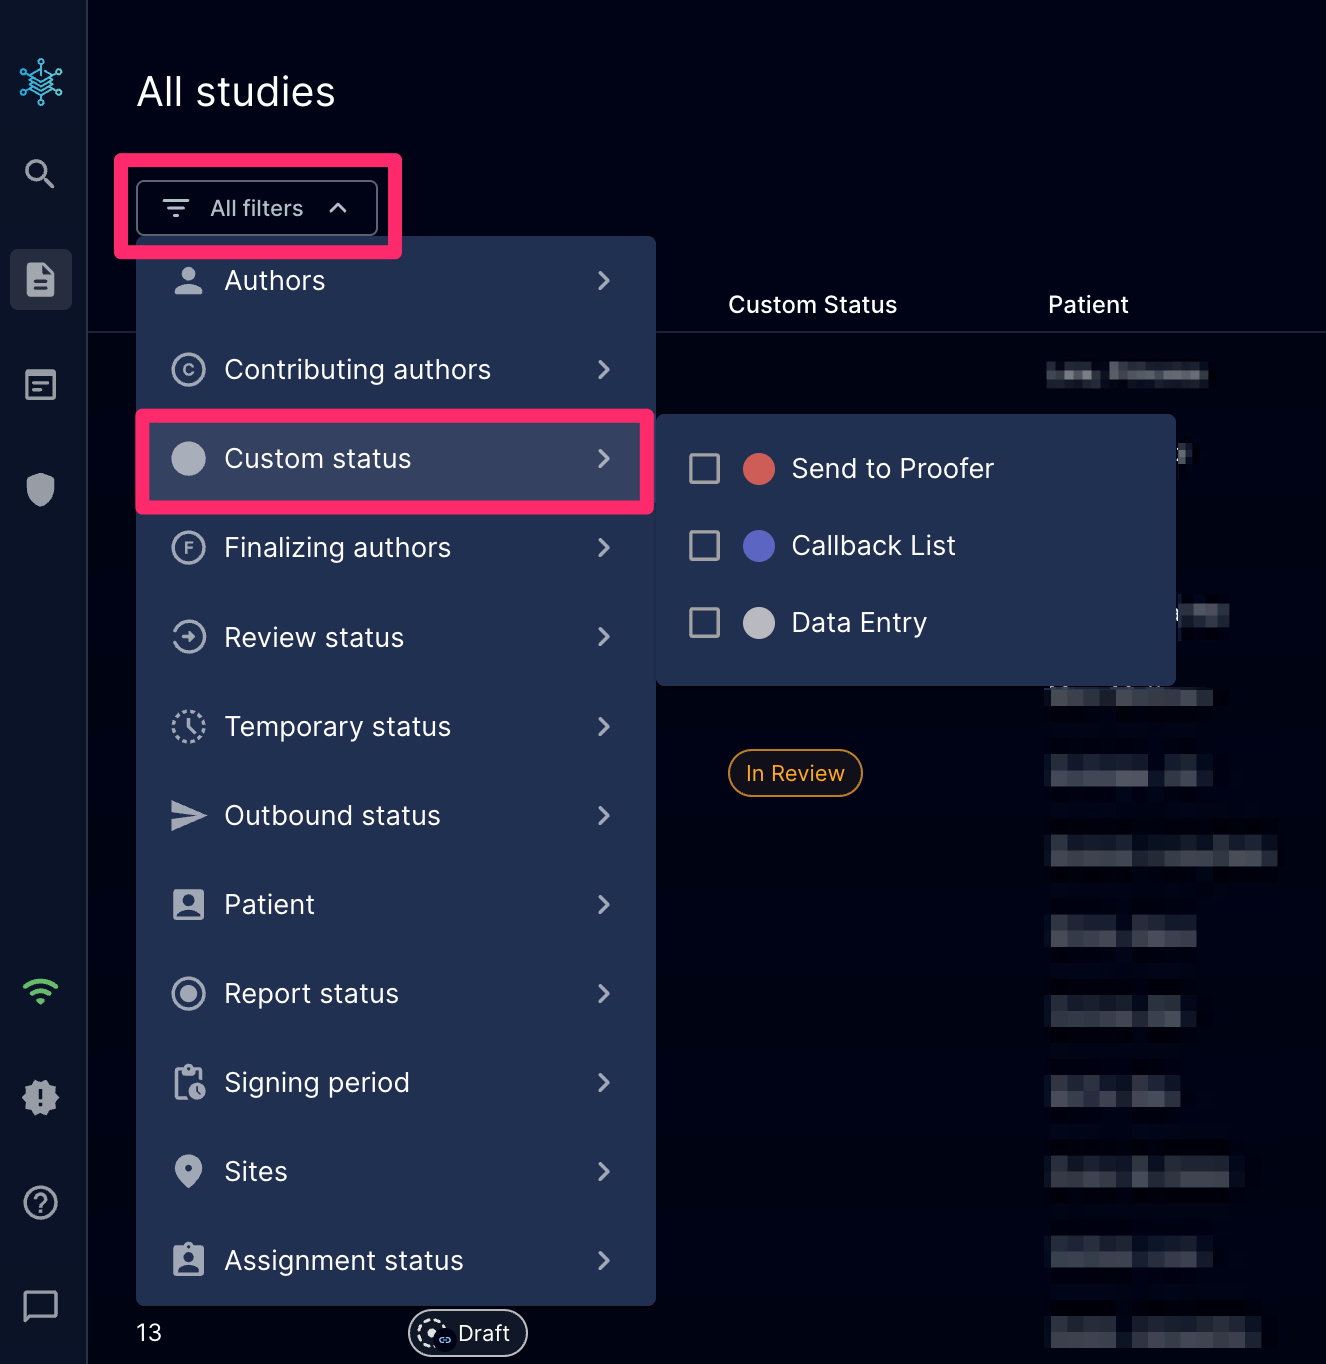Image resolution: width=1326 pixels, height=1364 pixels.
Task: Open the shield icon in sidebar
Action: click(x=40, y=489)
